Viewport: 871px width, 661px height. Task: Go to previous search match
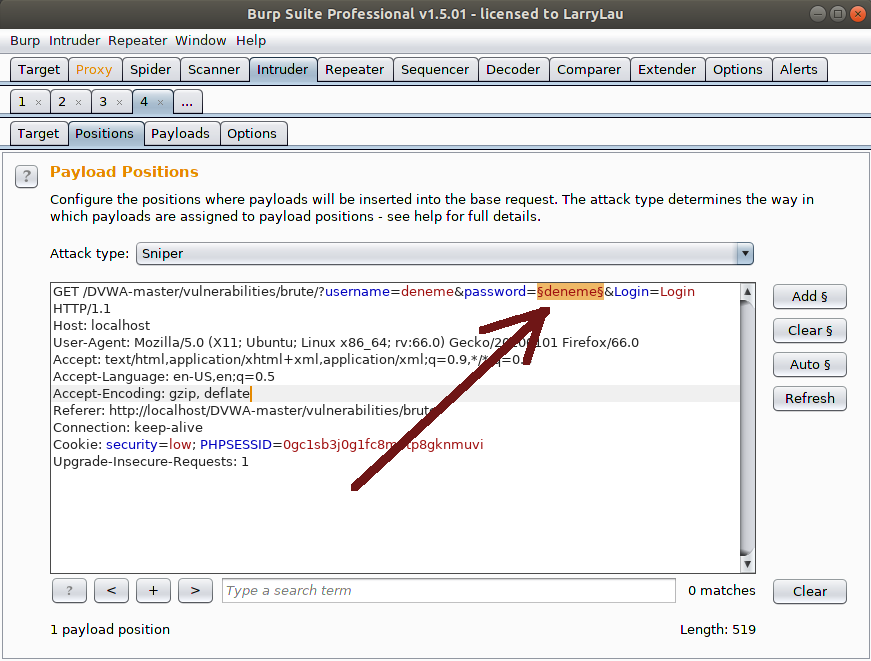[x=111, y=590]
